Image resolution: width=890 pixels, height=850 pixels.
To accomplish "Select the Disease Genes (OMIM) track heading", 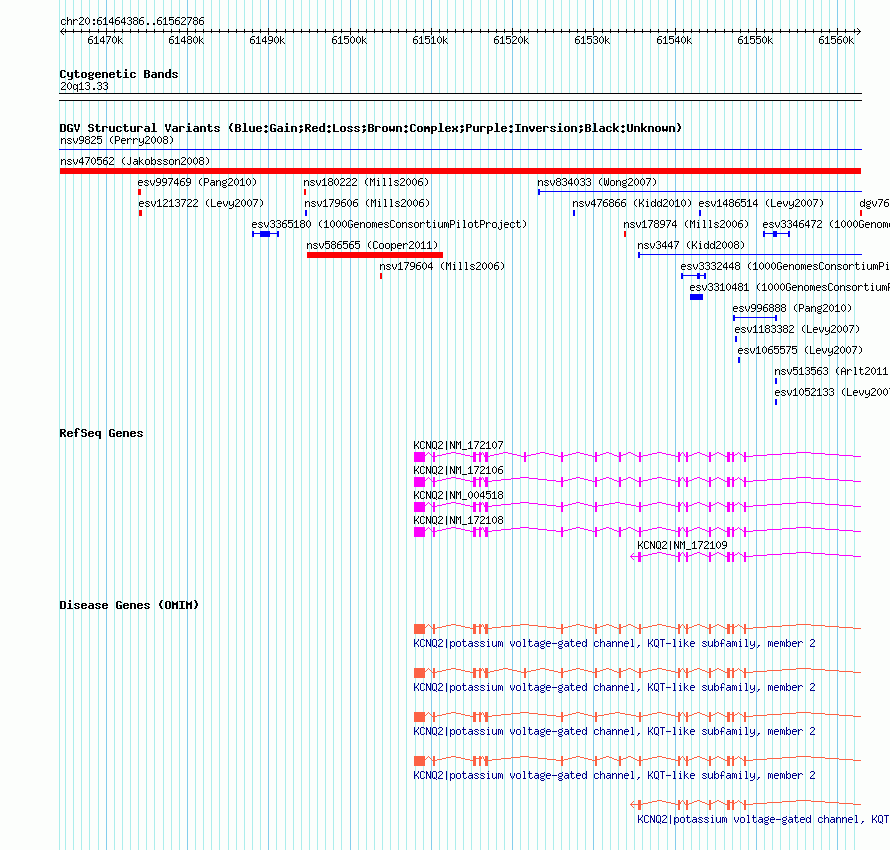I will (x=129, y=605).
